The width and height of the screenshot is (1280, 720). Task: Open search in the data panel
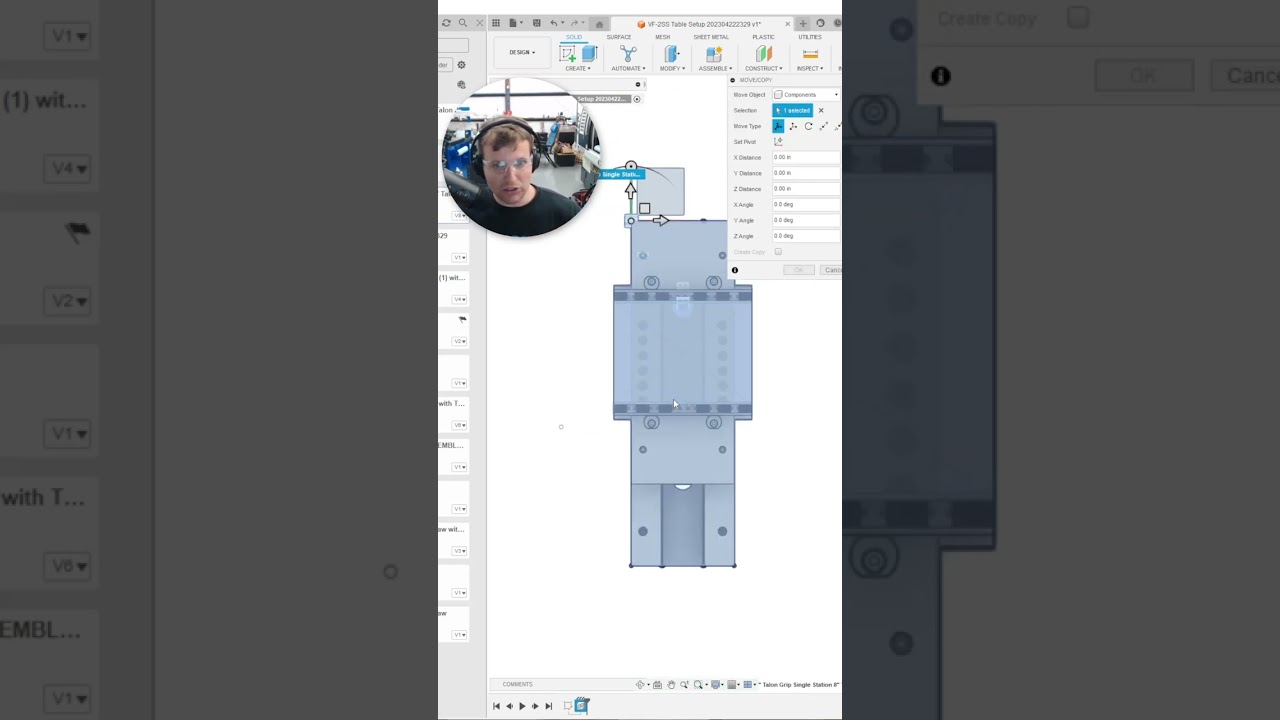[x=462, y=23]
